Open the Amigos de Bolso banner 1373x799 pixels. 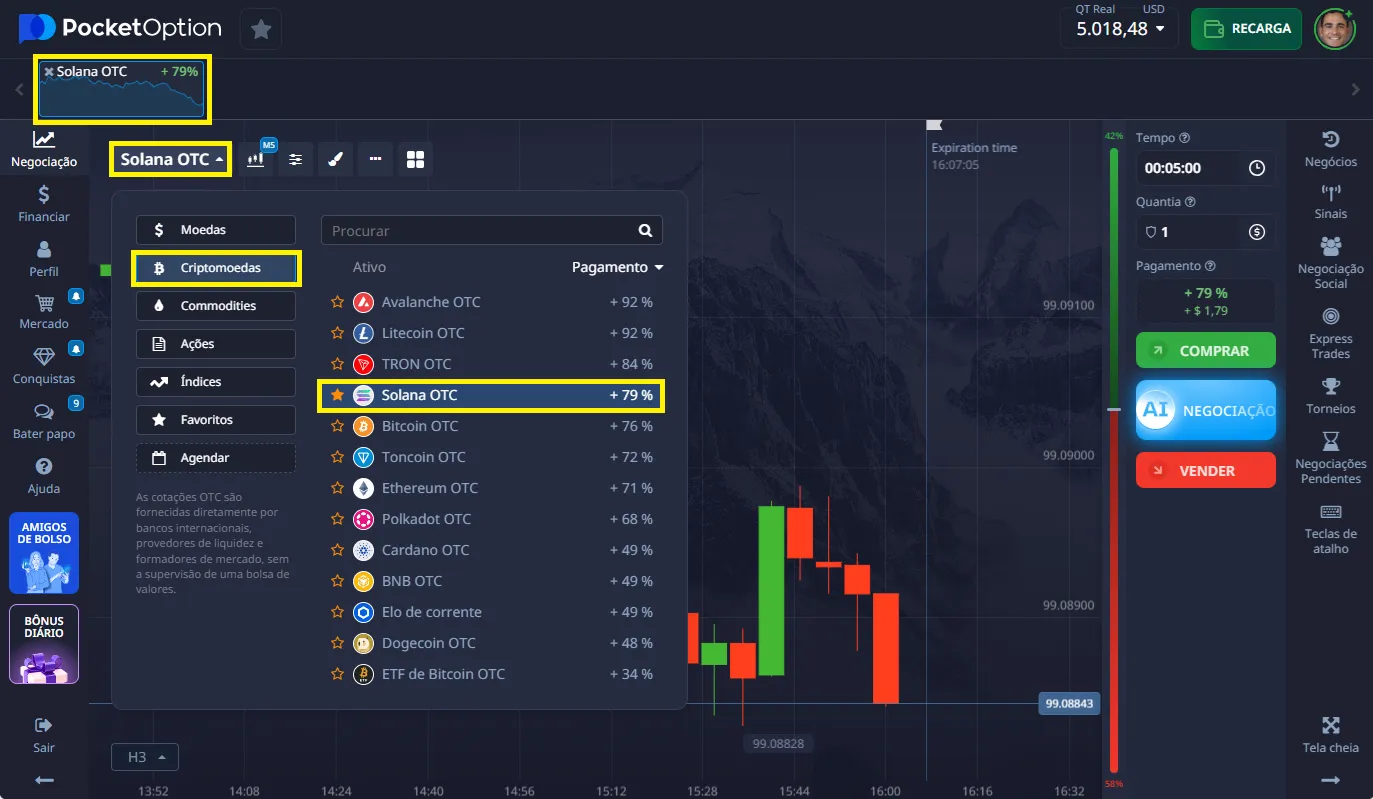click(44, 554)
